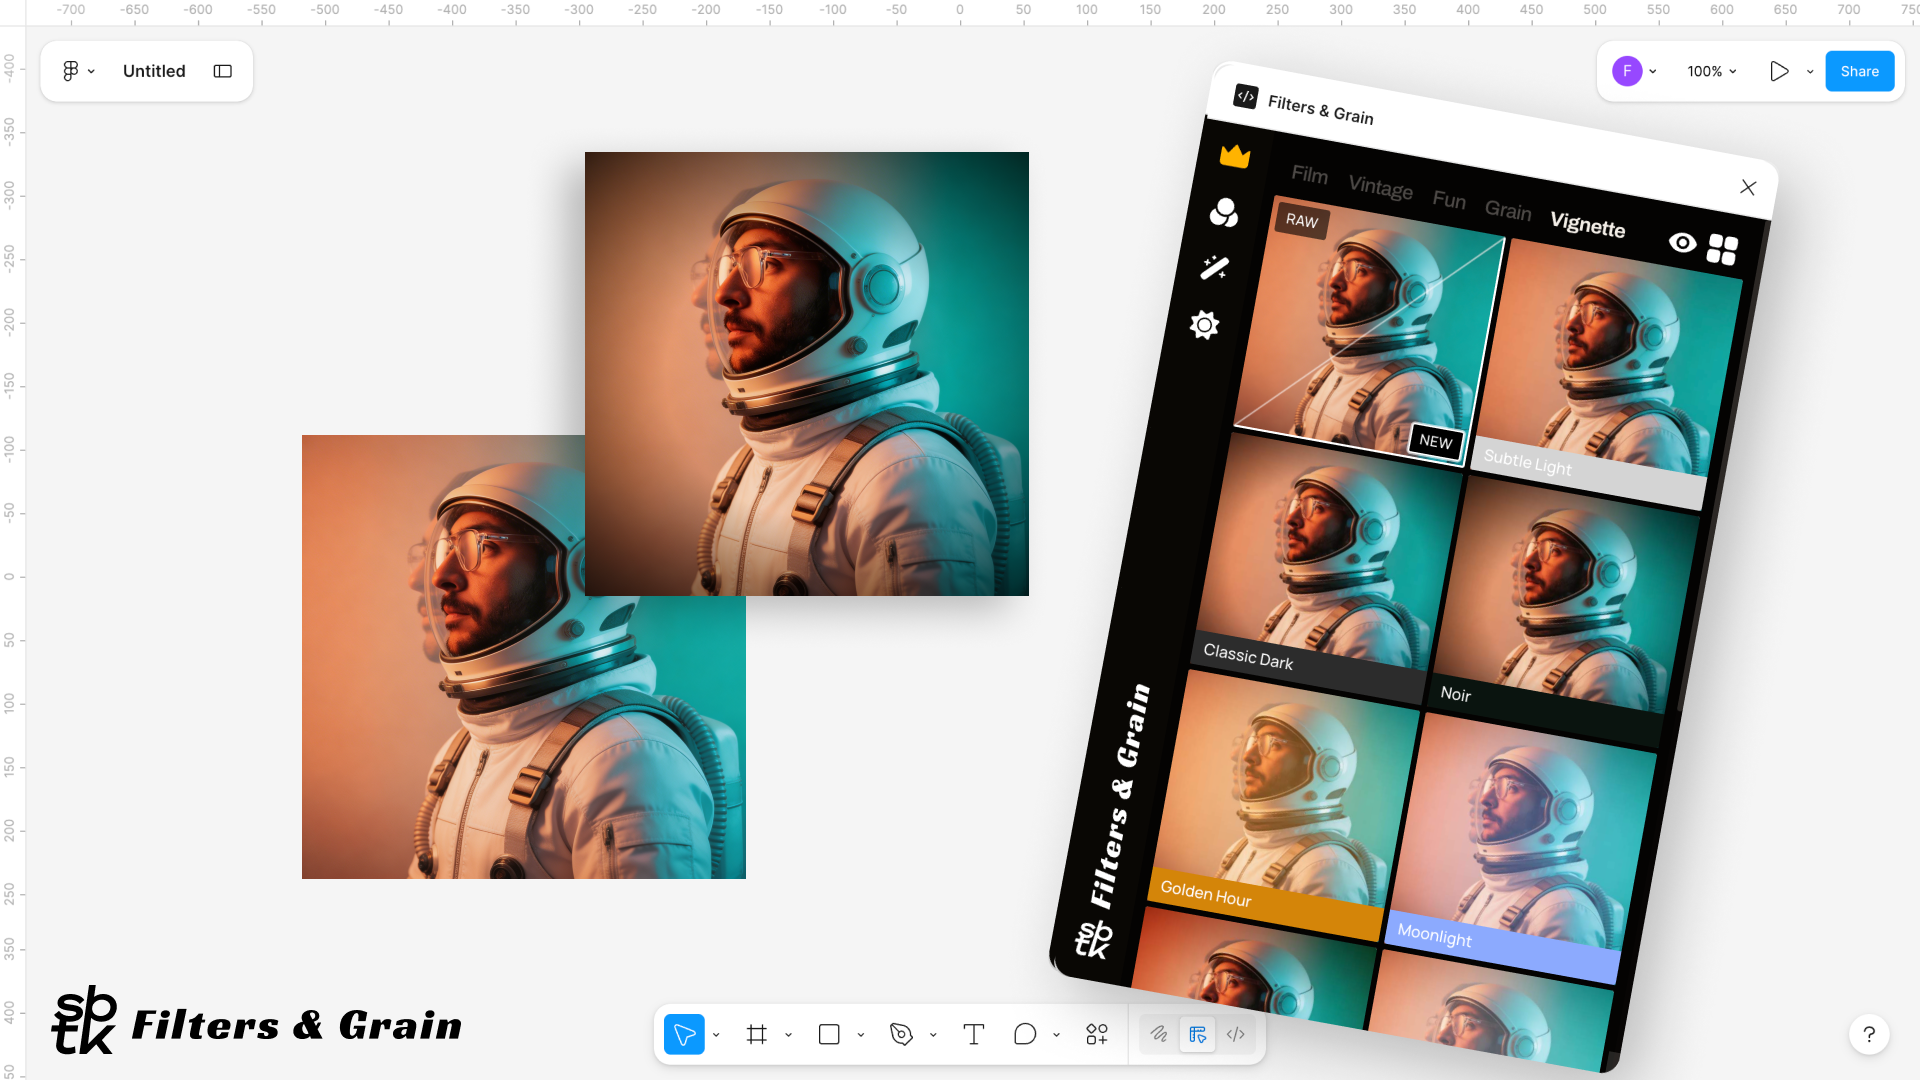The image size is (1920, 1080).
Task: Select the Pen tool
Action: click(x=901, y=1034)
